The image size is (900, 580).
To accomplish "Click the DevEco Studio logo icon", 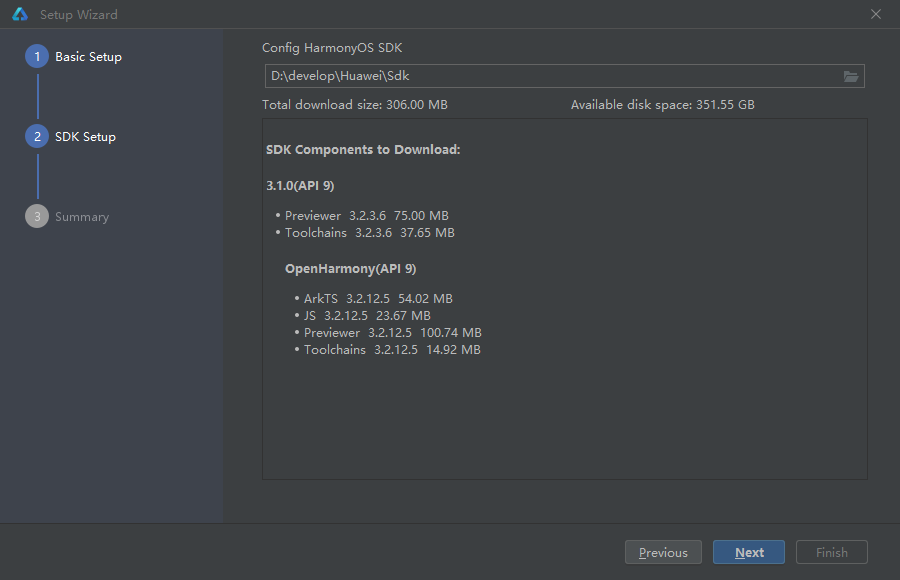I will pyautogui.click(x=20, y=14).
